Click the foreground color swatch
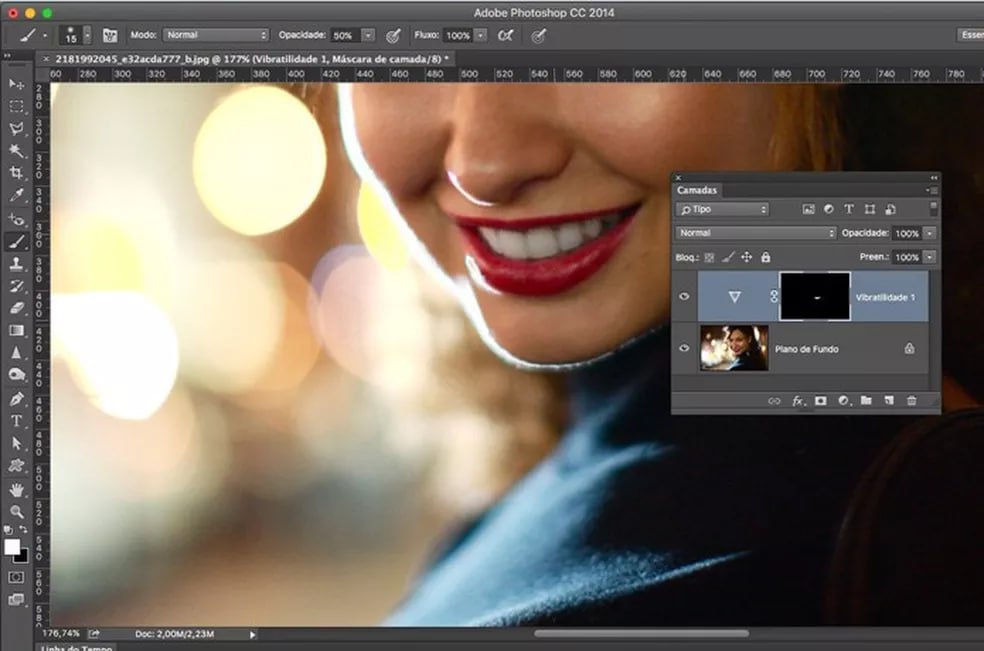 12,547
